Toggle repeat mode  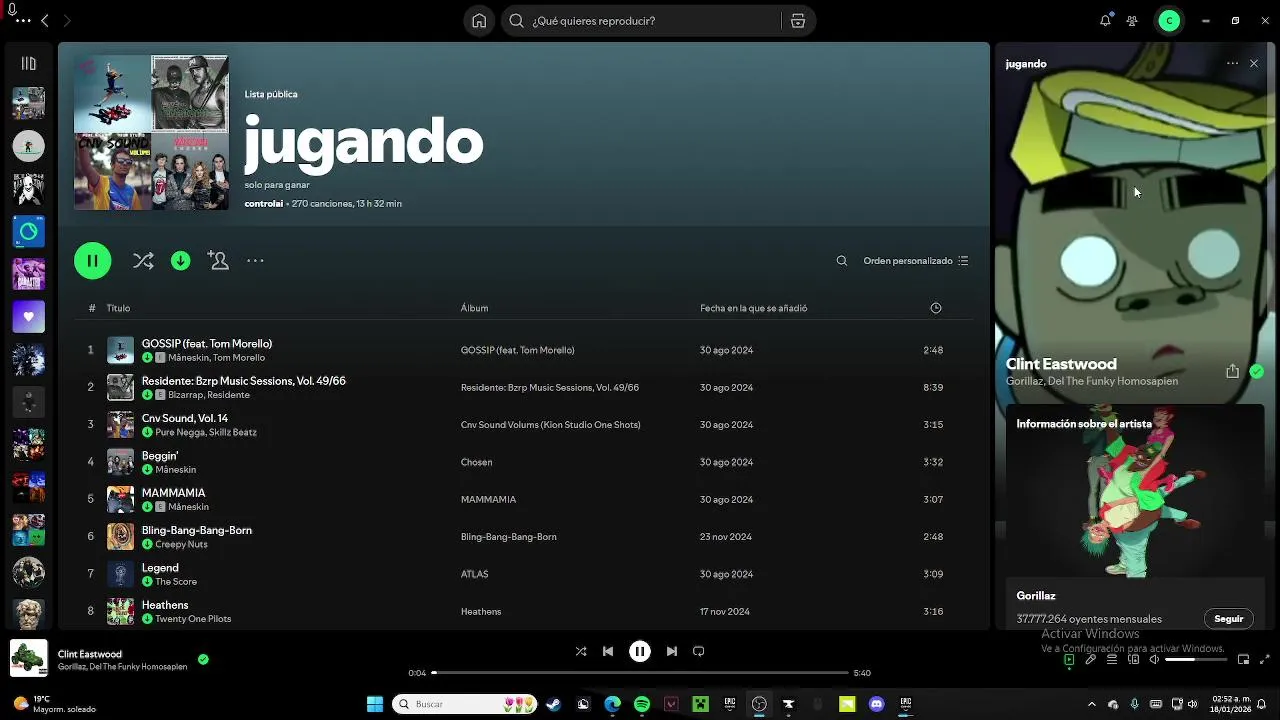point(699,651)
